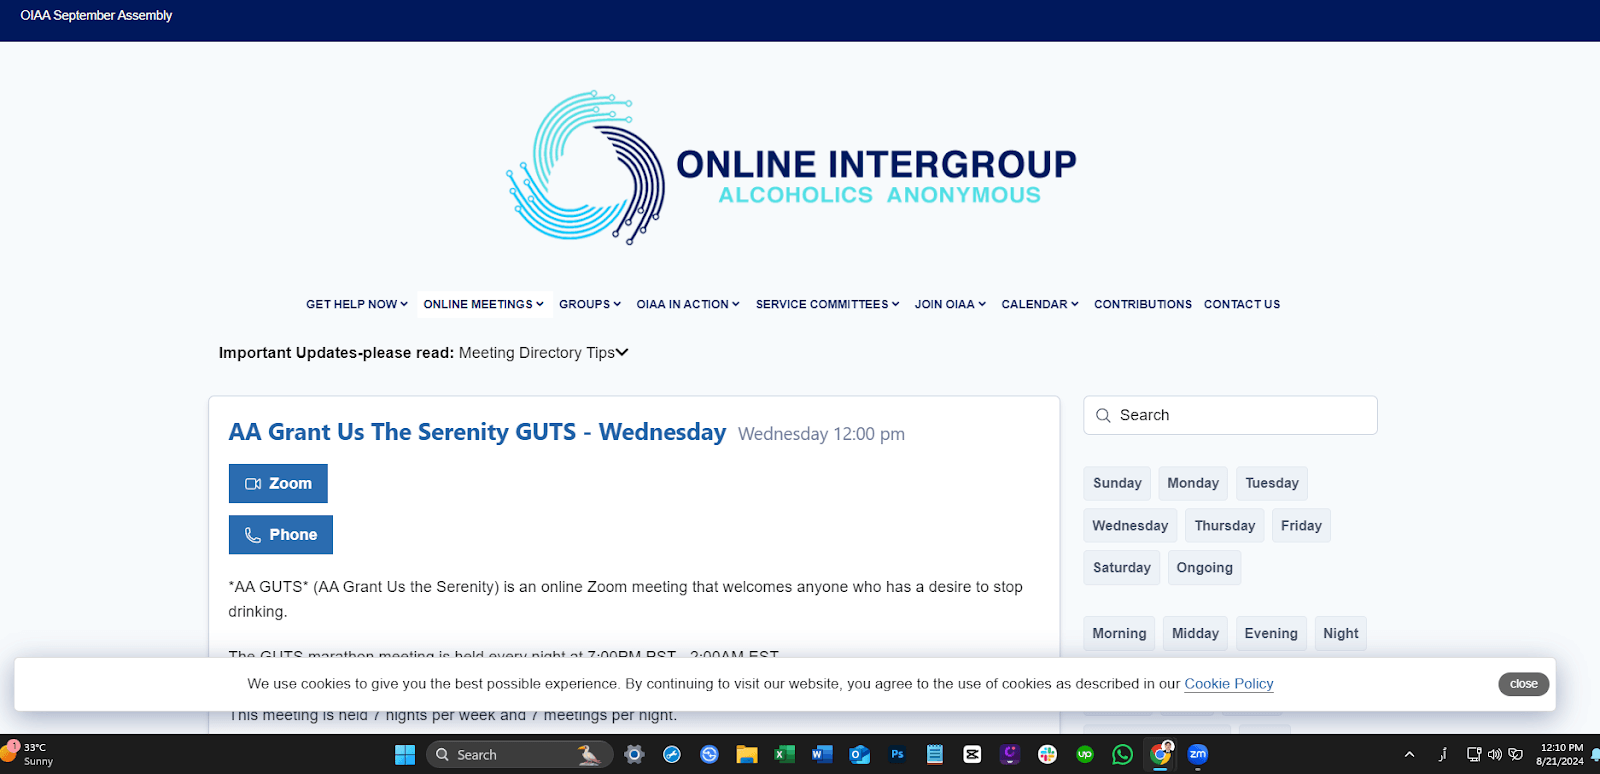Open AA Grant Us The Serenity GUTS title

(477, 432)
